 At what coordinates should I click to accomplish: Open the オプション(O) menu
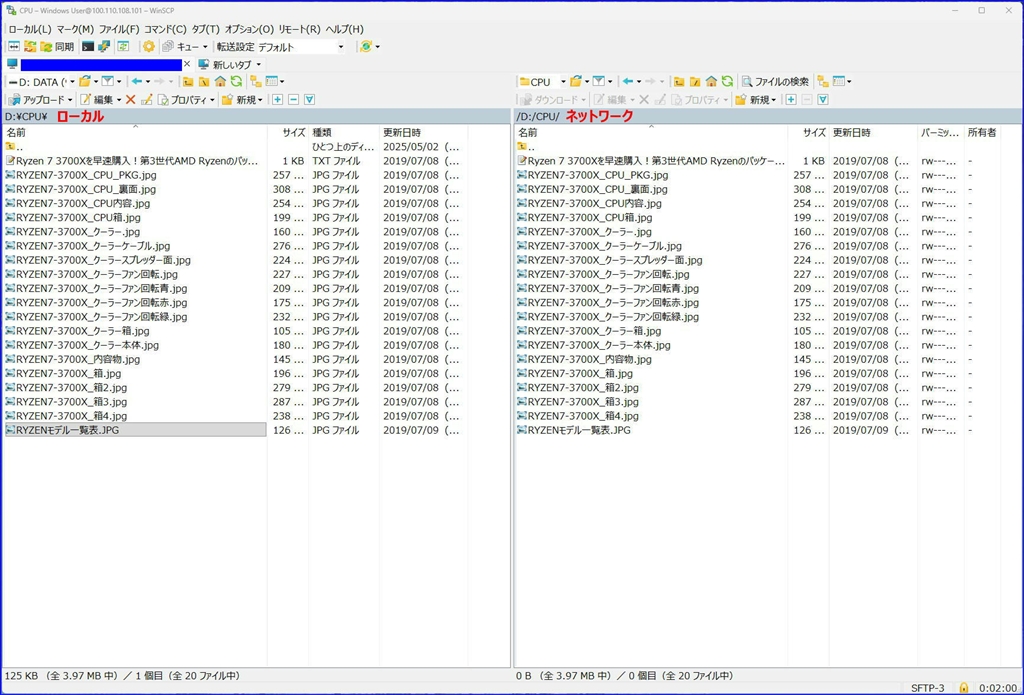click(x=249, y=29)
